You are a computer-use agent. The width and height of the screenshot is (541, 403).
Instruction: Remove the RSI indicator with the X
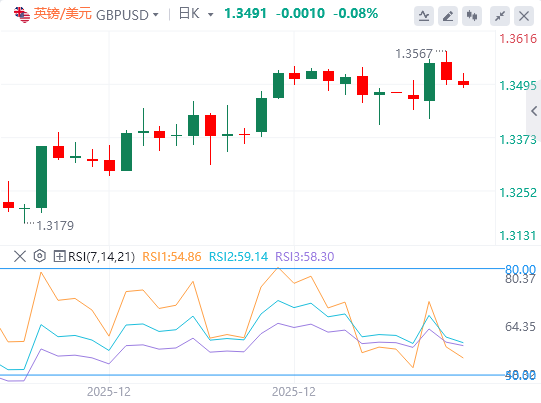(x=20, y=256)
